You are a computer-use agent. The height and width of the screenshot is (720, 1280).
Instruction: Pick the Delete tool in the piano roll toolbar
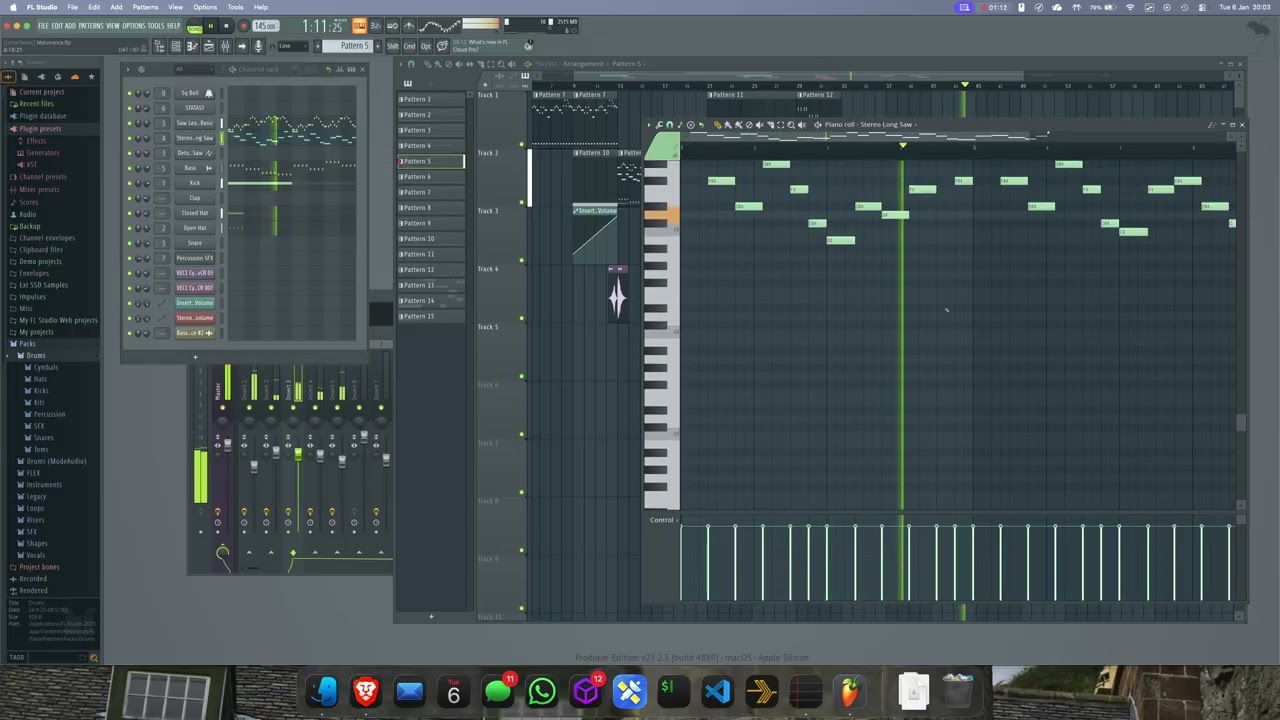pyautogui.click(x=749, y=125)
